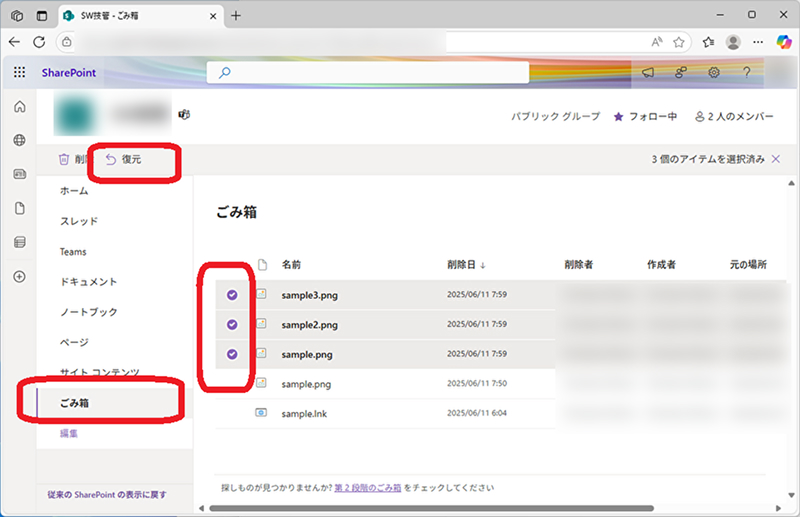Open the SharePoint app launcher grid
Image resolution: width=800 pixels, height=517 pixels.
tap(19, 72)
